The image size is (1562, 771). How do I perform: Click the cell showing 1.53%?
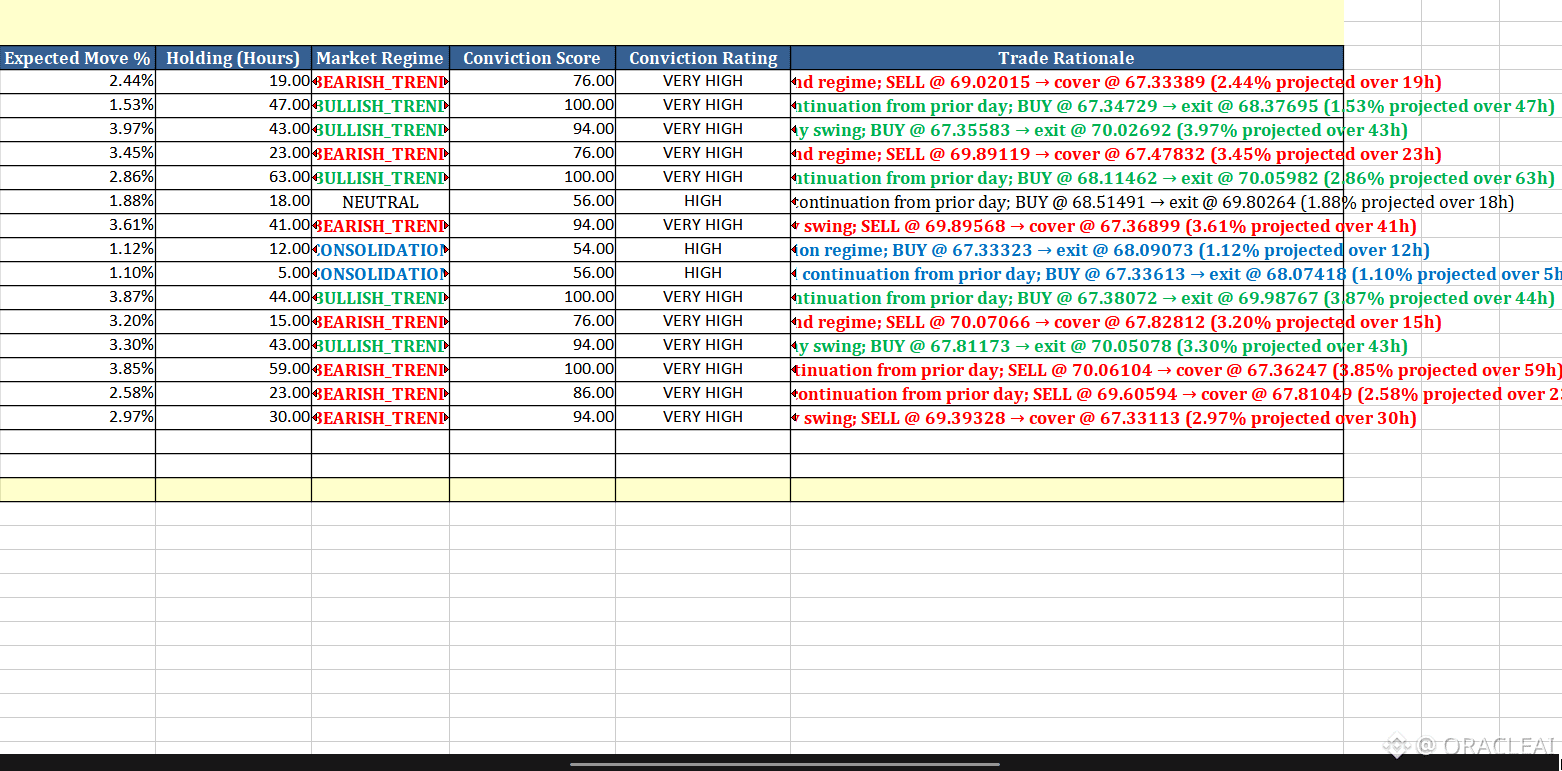[x=77, y=106]
